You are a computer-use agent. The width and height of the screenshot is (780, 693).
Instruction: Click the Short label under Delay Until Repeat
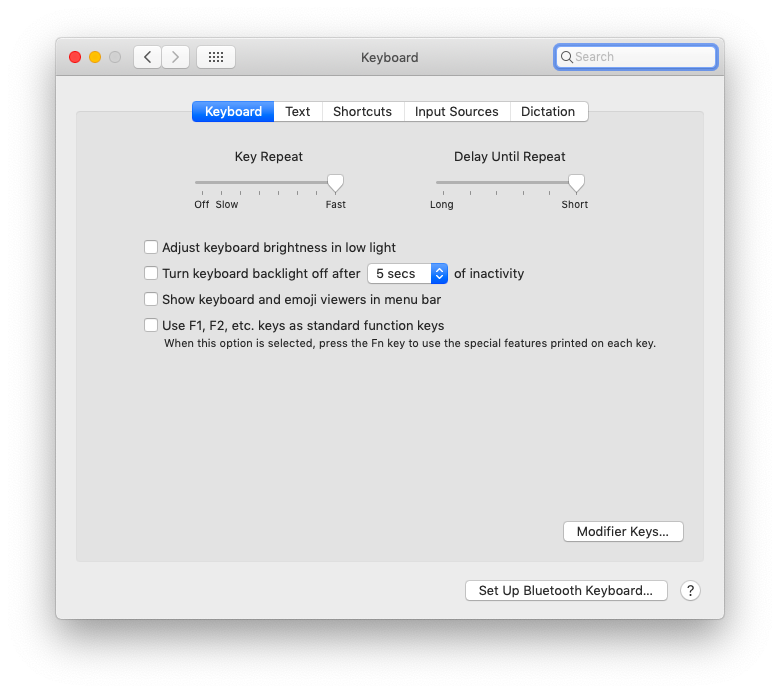(575, 204)
